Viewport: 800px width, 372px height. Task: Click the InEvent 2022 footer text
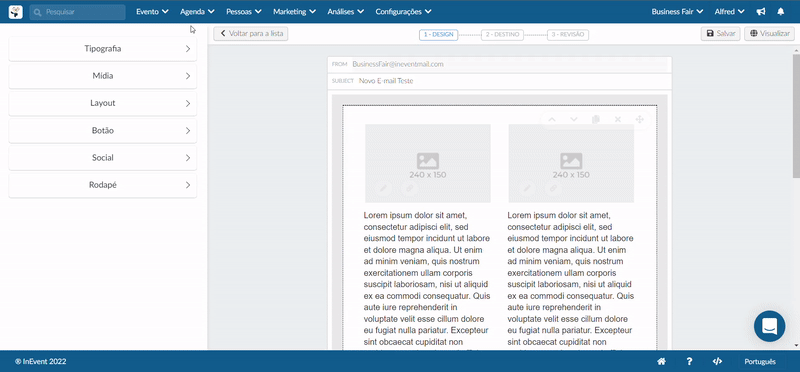click(x=41, y=361)
